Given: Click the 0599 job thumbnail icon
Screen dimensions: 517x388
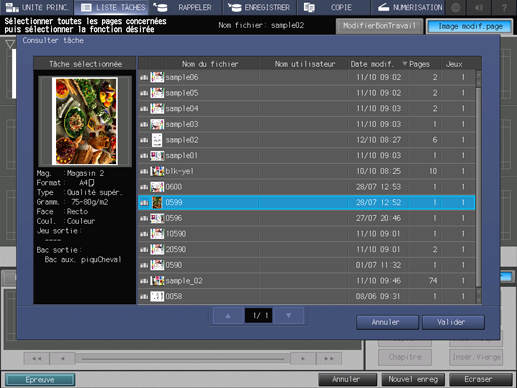Looking at the screenshot, I should pos(157,202).
